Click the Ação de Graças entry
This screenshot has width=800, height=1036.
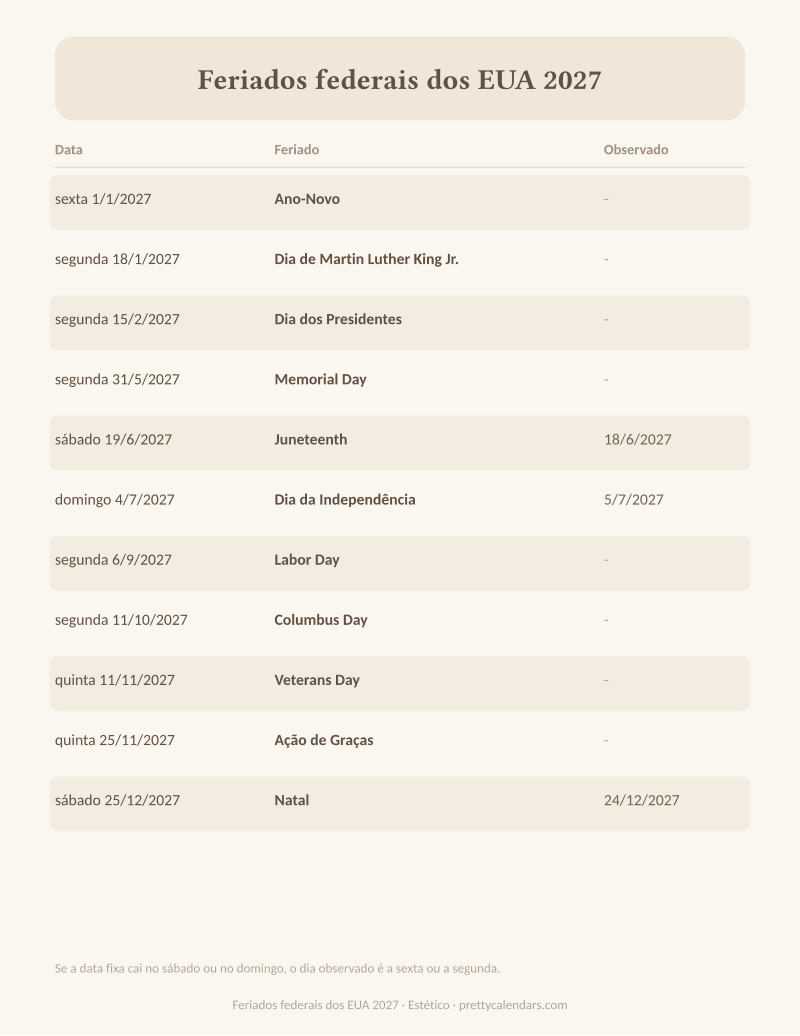coord(324,740)
